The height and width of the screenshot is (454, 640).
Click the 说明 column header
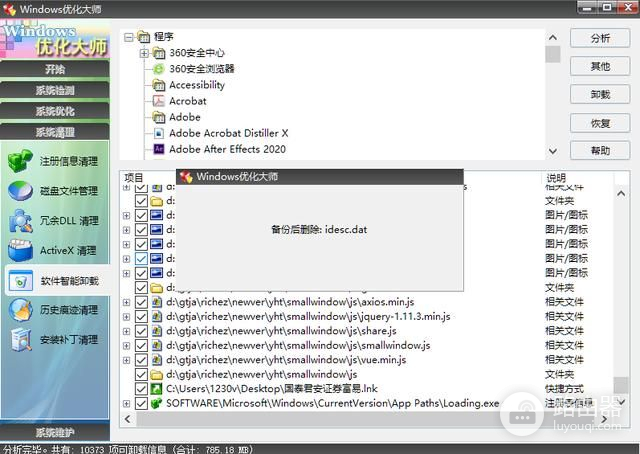click(556, 178)
